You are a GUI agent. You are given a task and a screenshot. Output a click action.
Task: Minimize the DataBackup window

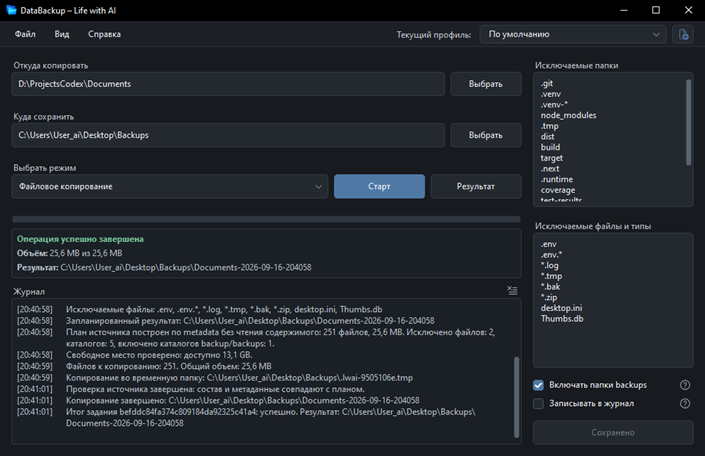click(x=624, y=10)
